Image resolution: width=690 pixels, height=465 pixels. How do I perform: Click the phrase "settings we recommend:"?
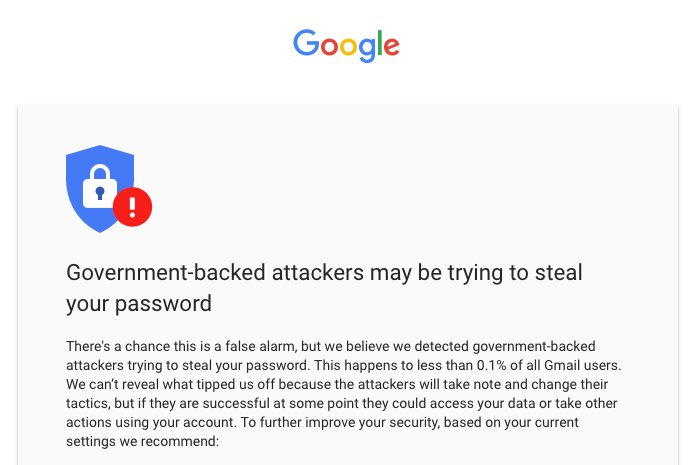tap(142, 441)
